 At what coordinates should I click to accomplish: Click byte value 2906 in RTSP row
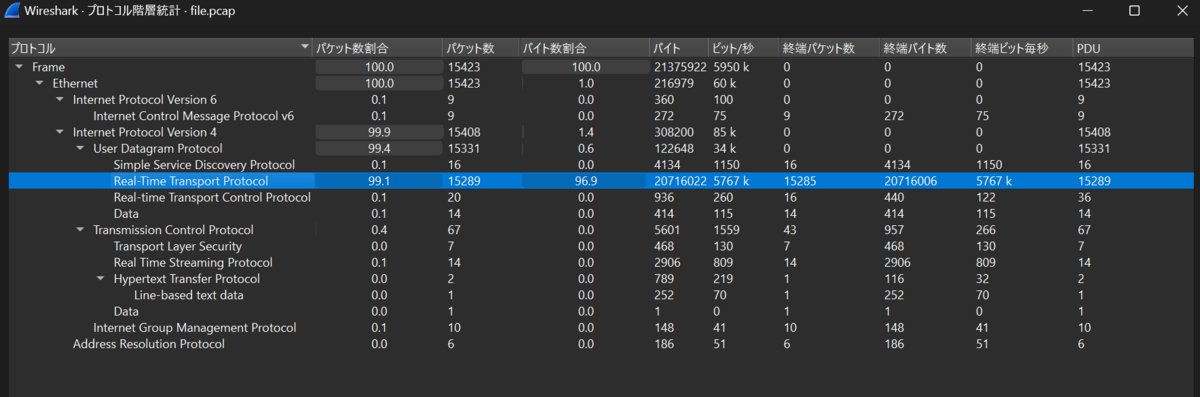[x=666, y=262]
